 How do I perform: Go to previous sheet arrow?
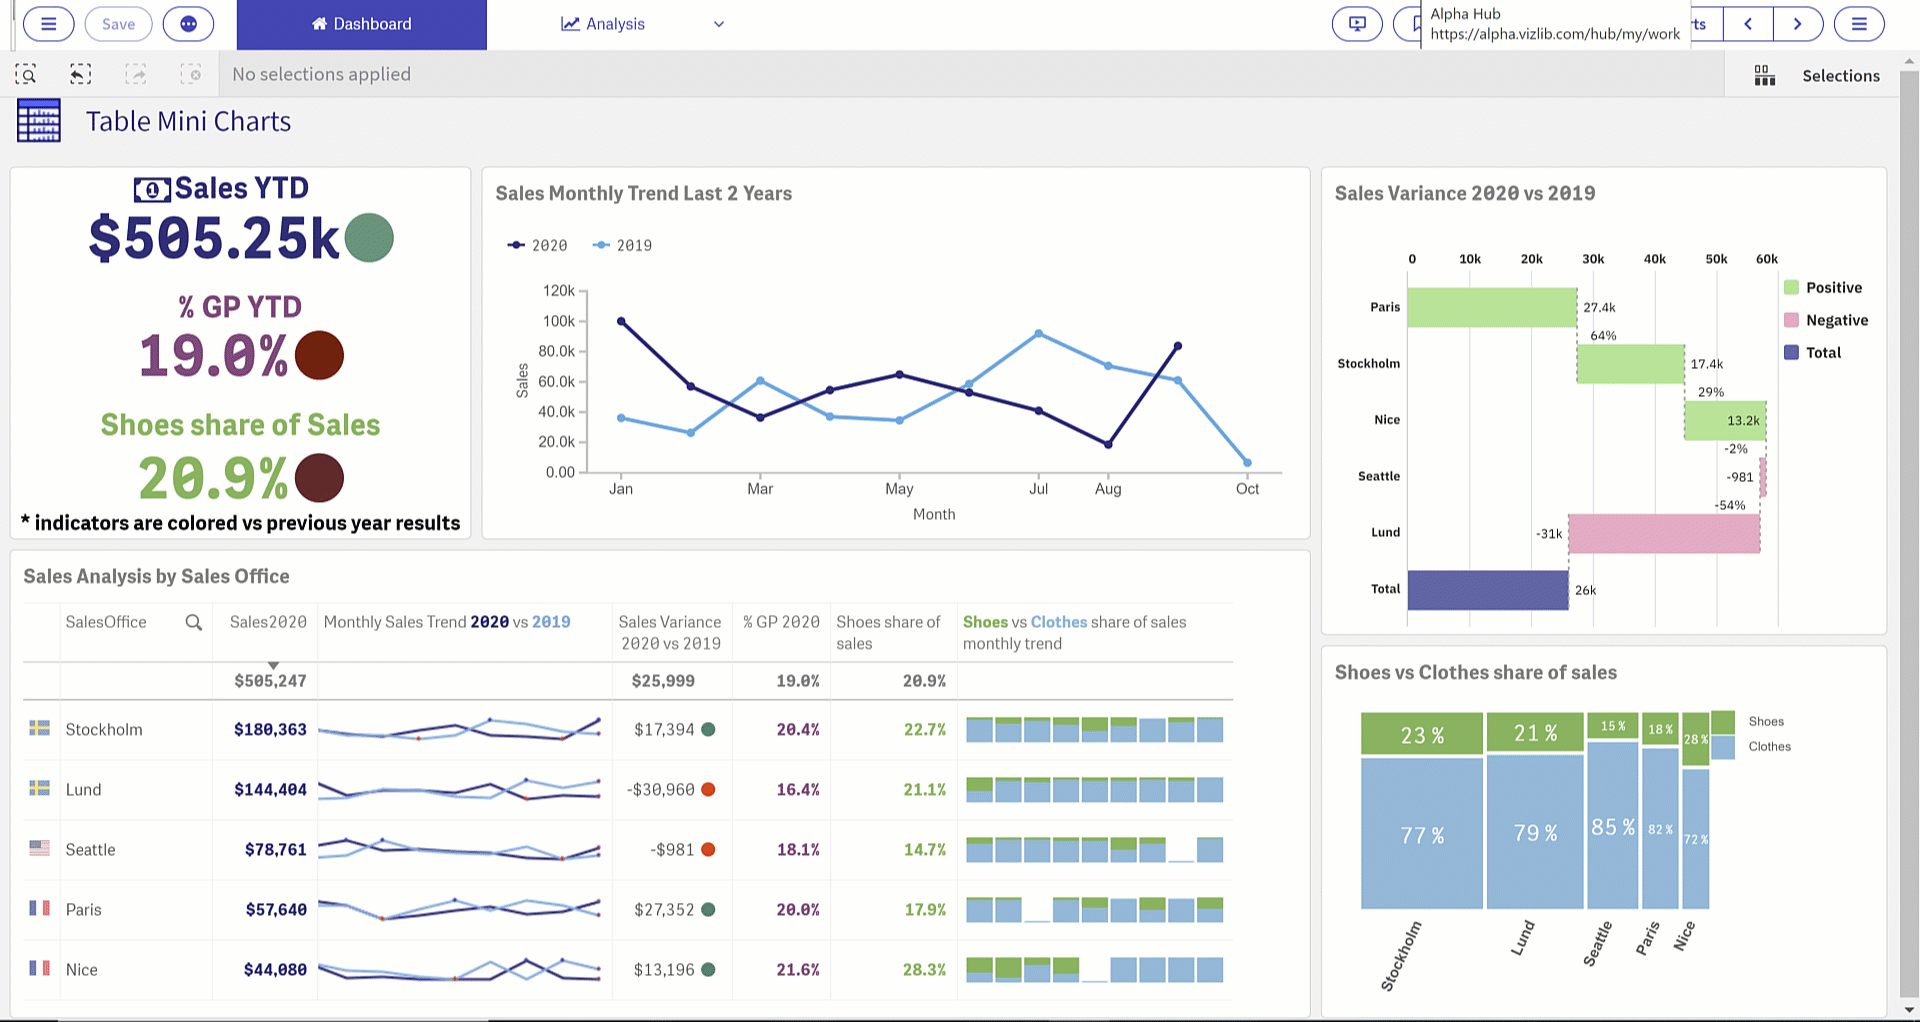tap(1748, 24)
